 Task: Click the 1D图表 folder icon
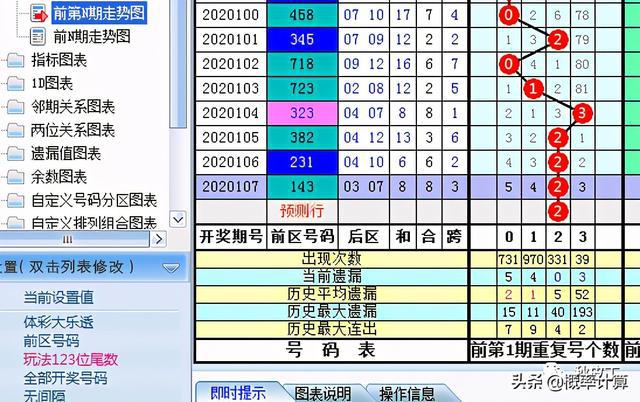16,83
